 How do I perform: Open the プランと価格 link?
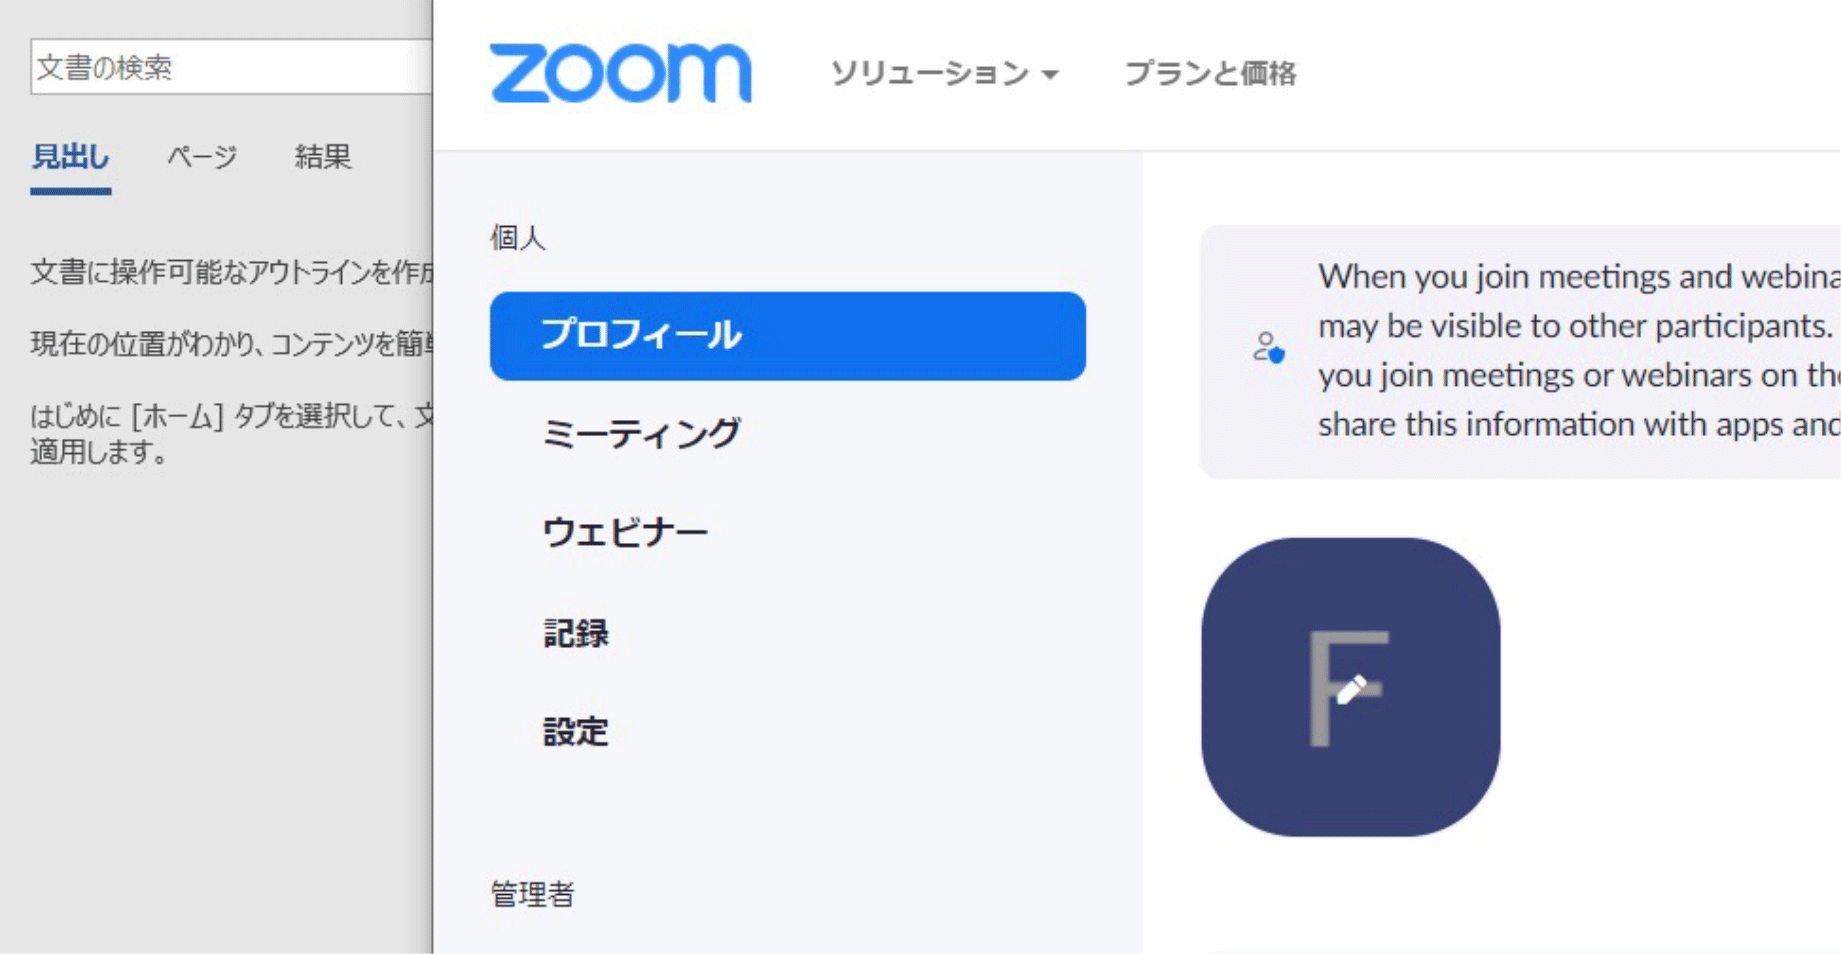click(1210, 73)
